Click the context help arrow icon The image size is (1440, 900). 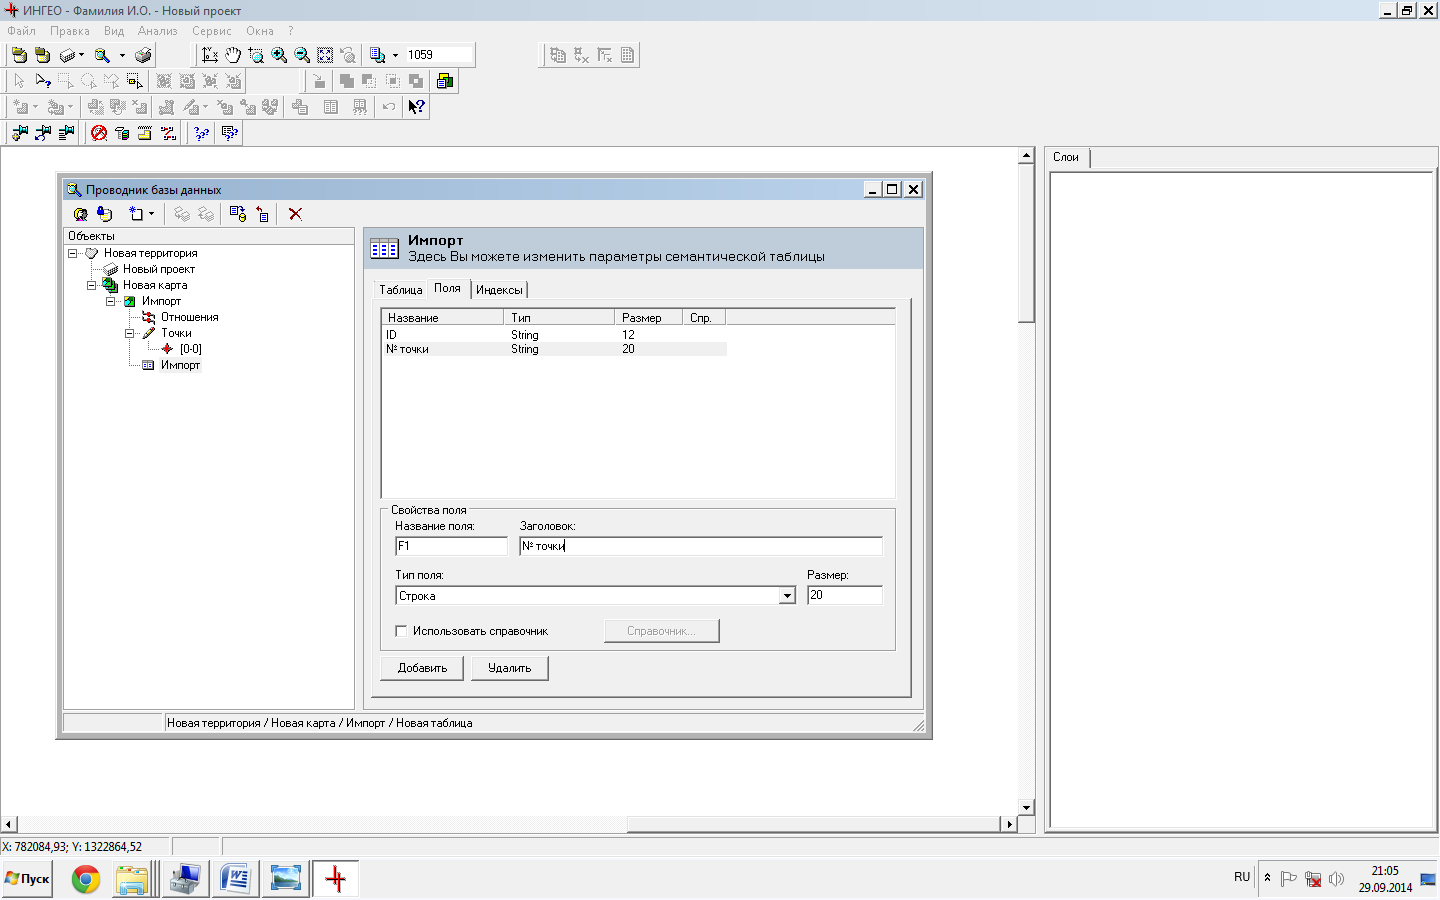[416, 107]
